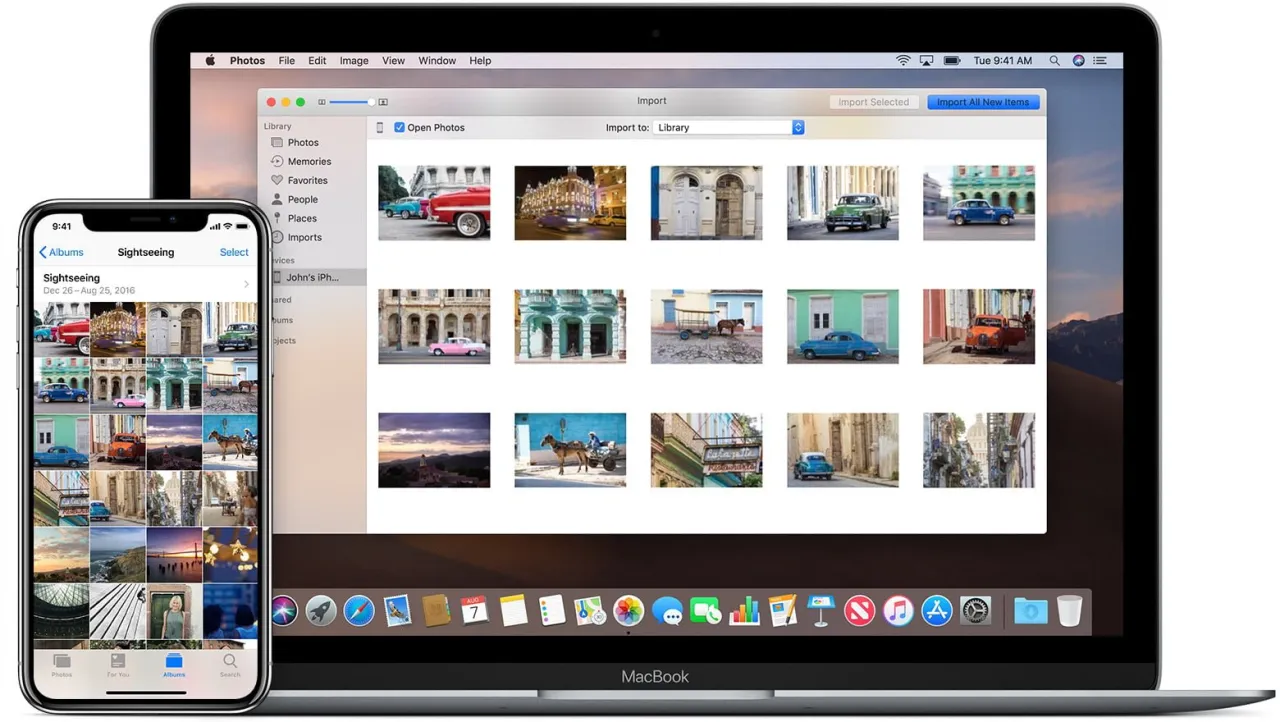1280x722 pixels.
Task: Open the Photos app icon in the Dock
Action: coord(628,610)
